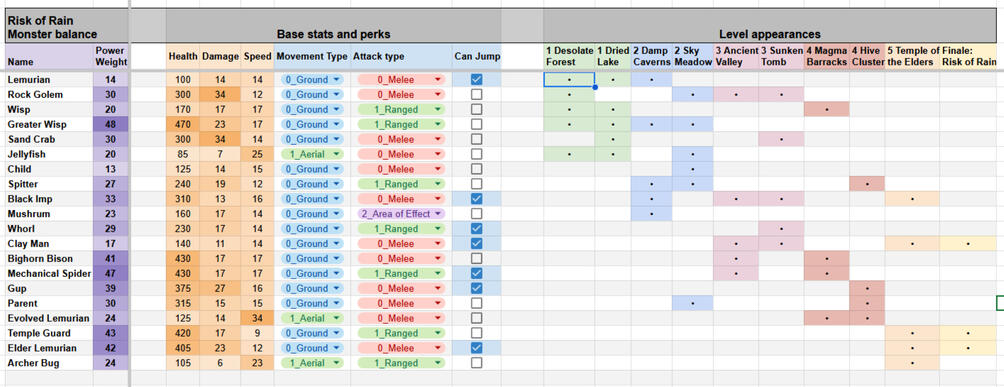Check the Can Jump box for Rock Golem

coord(476,95)
